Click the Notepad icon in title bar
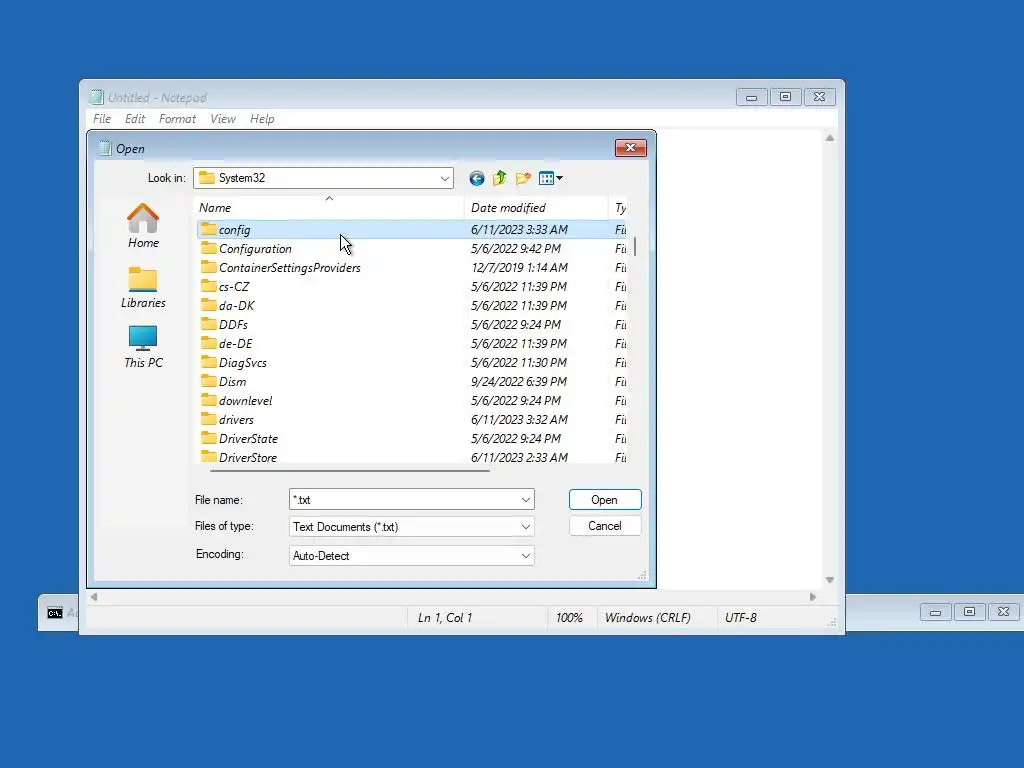This screenshot has height=768, width=1024. pyautogui.click(x=97, y=97)
